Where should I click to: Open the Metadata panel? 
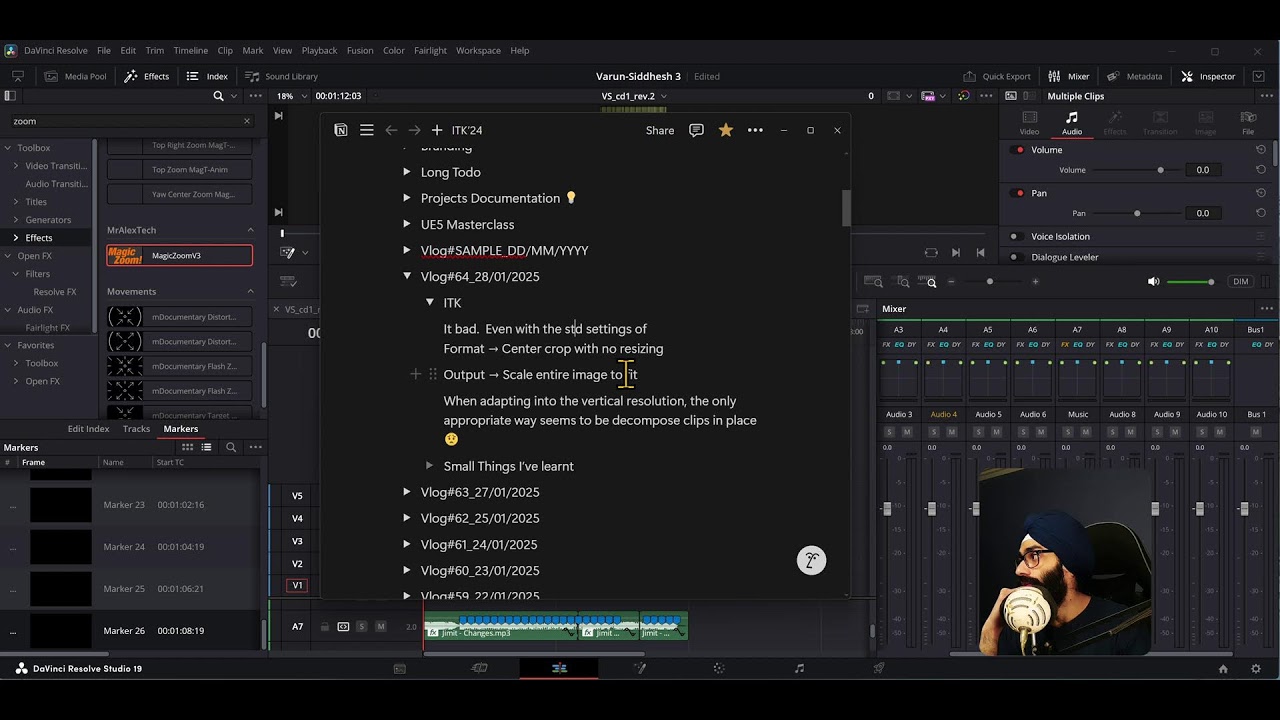(x=1134, y=76)
